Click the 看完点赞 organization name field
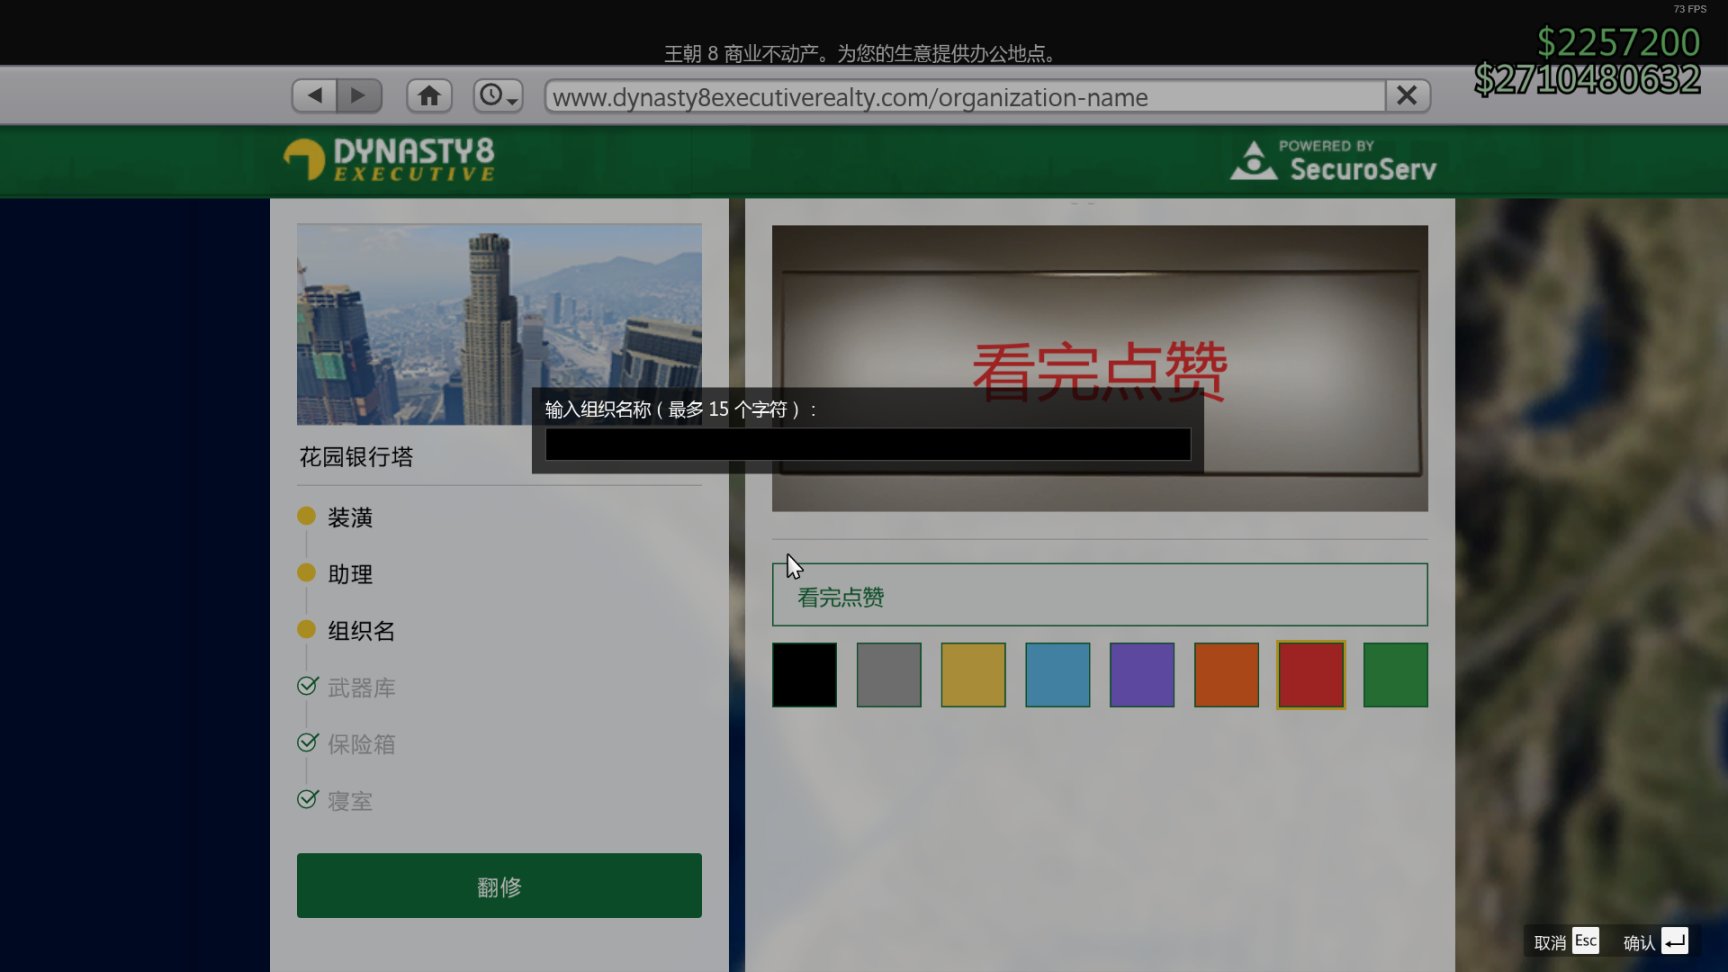The image size is (1728, 972). click(x=1100, y=595)
